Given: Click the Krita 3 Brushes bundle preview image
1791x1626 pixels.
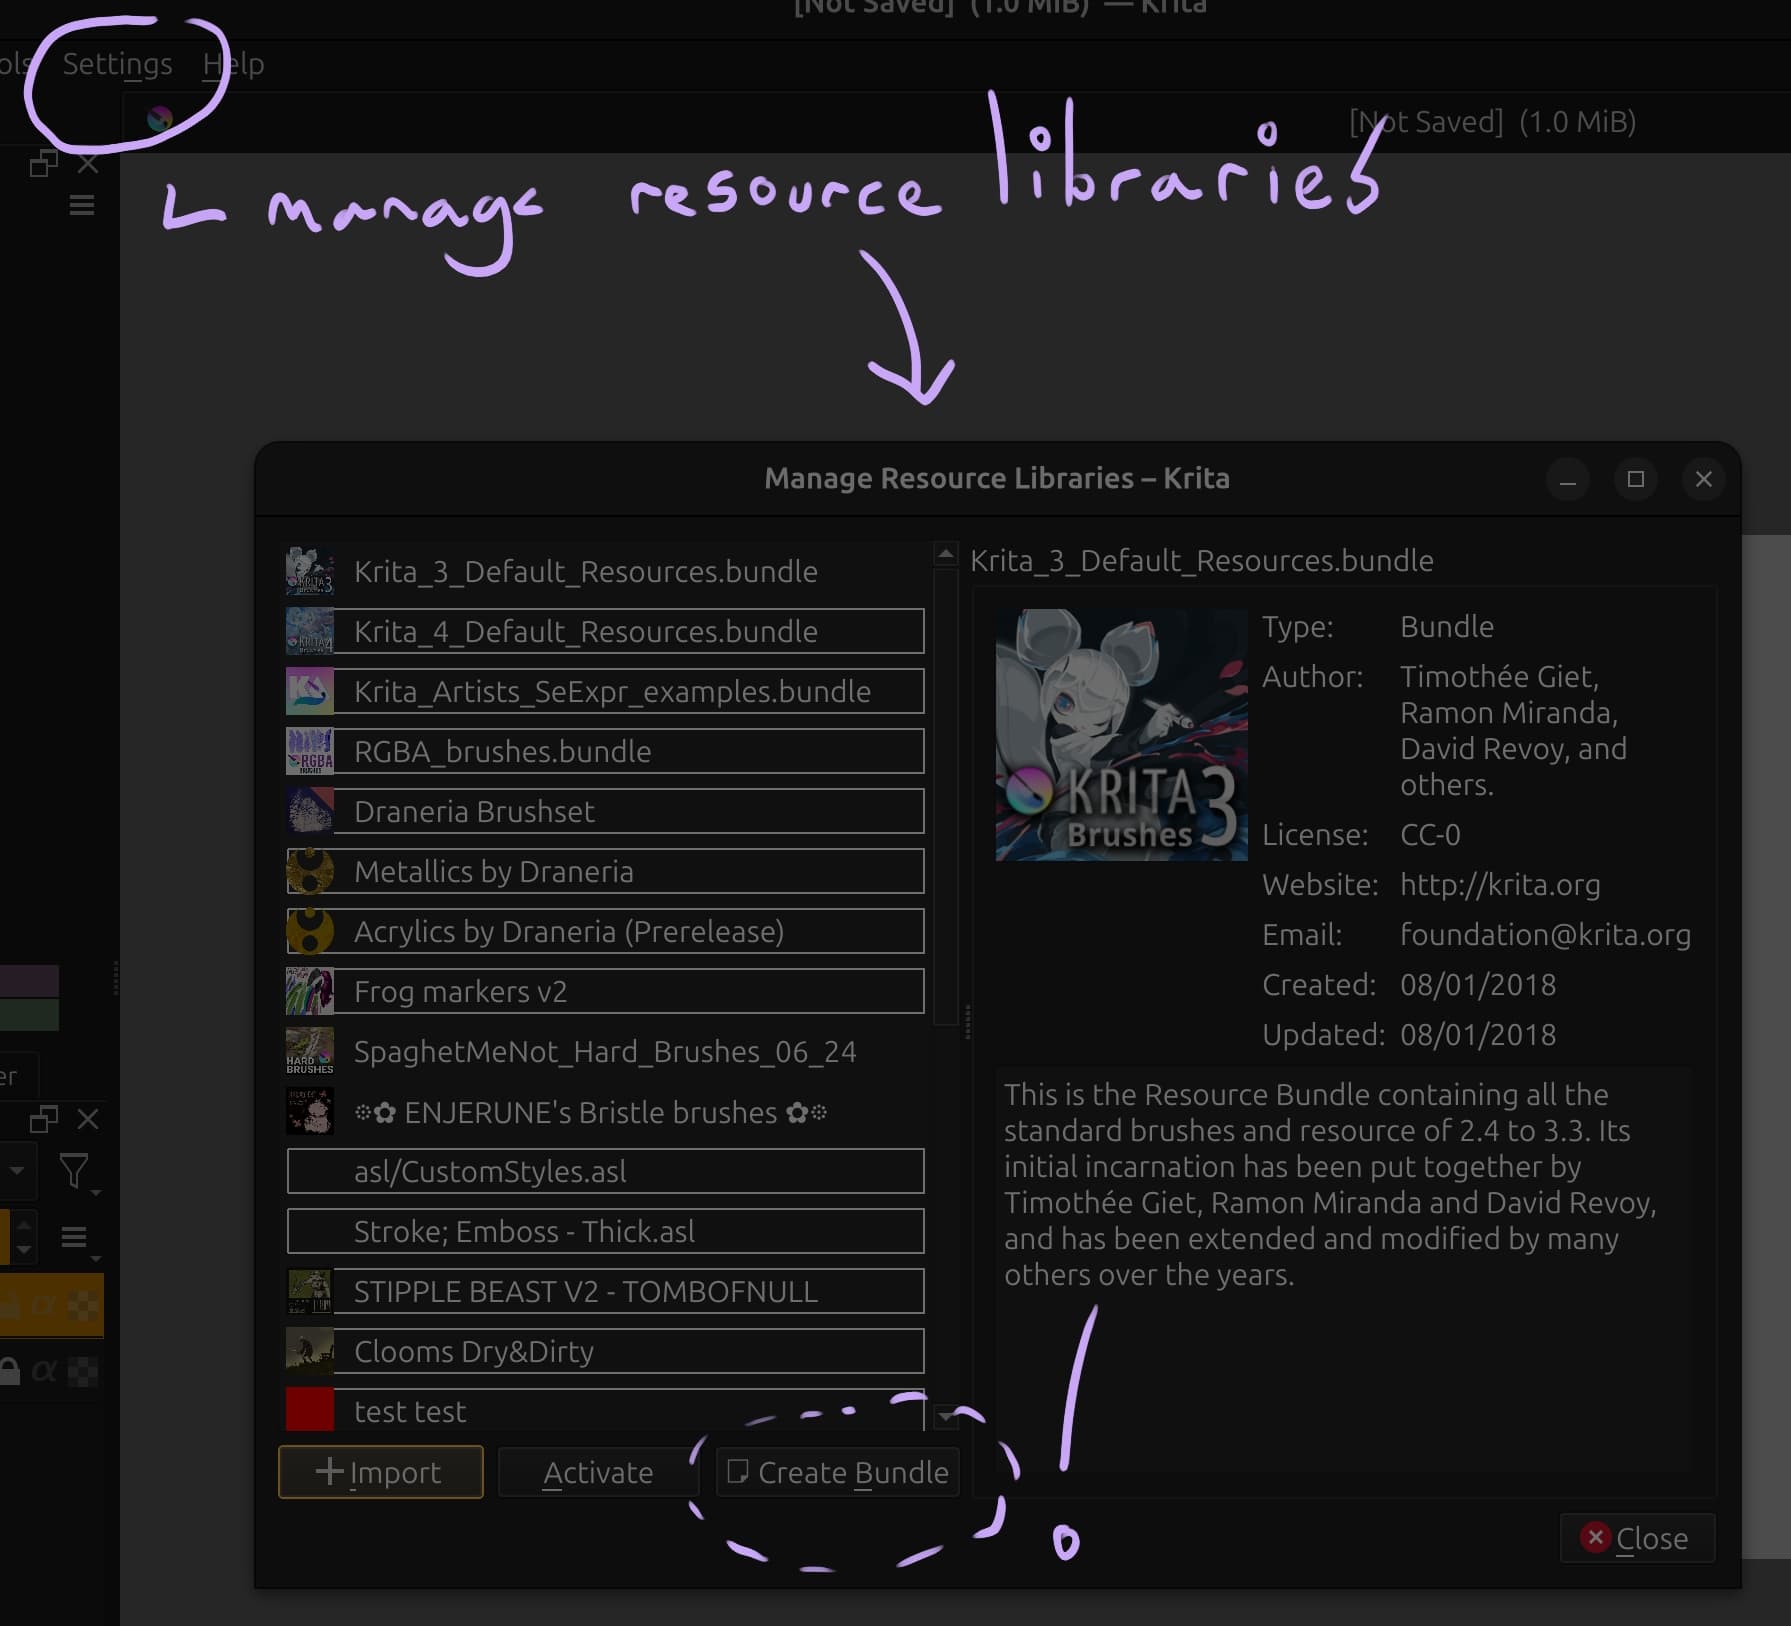Looking at the screenshot, I should 1121,735.
